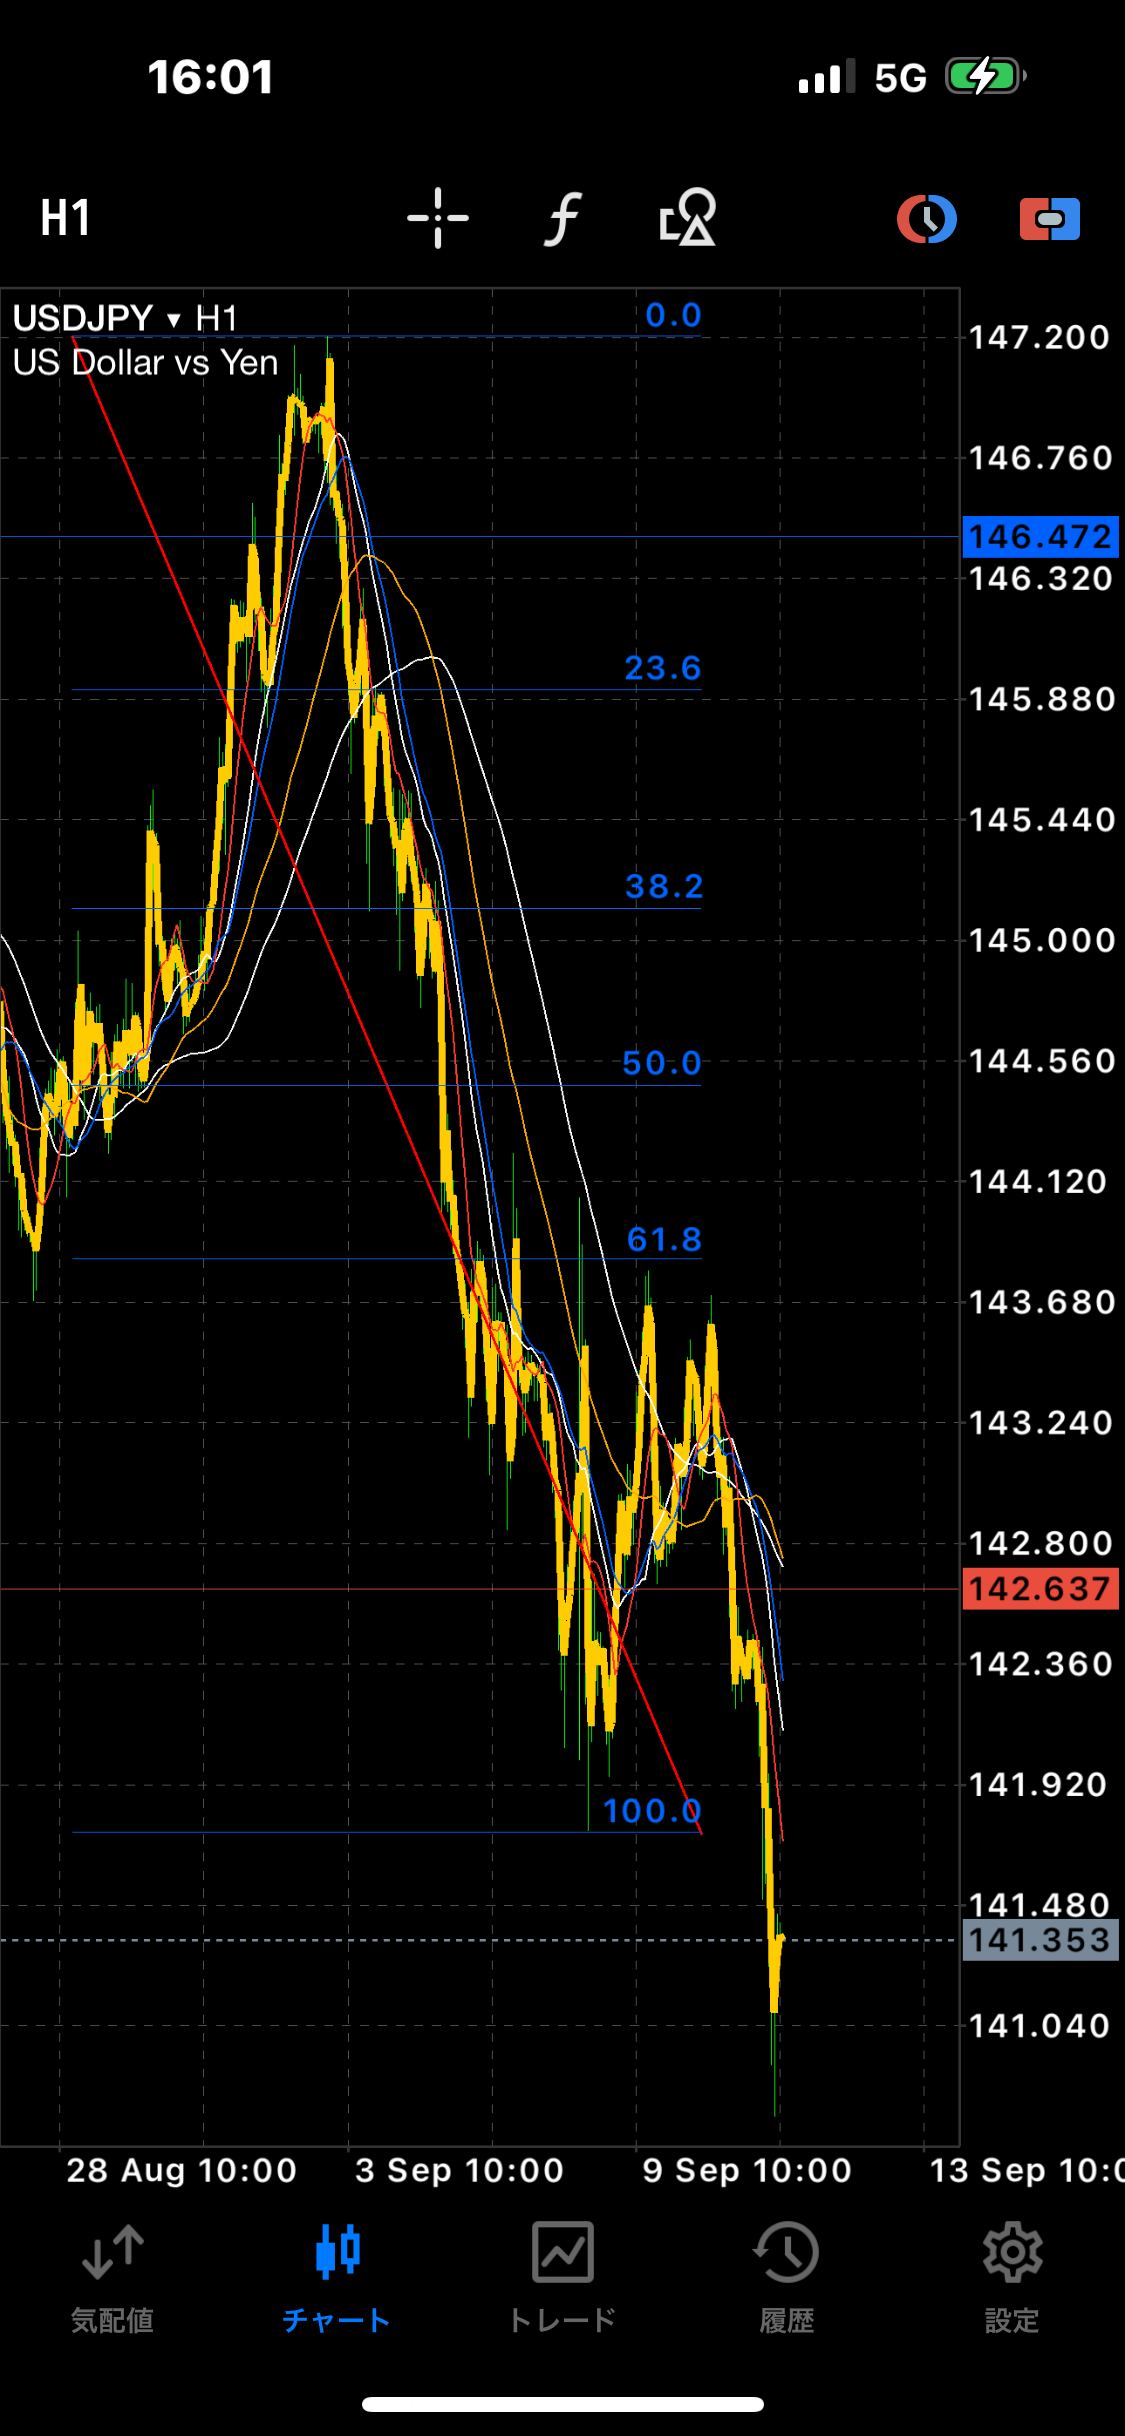The width and height of the screenshot is (1125, 2436).
Task: Tap the 146.760 price axis label
Action: [x=1041, y=458]
